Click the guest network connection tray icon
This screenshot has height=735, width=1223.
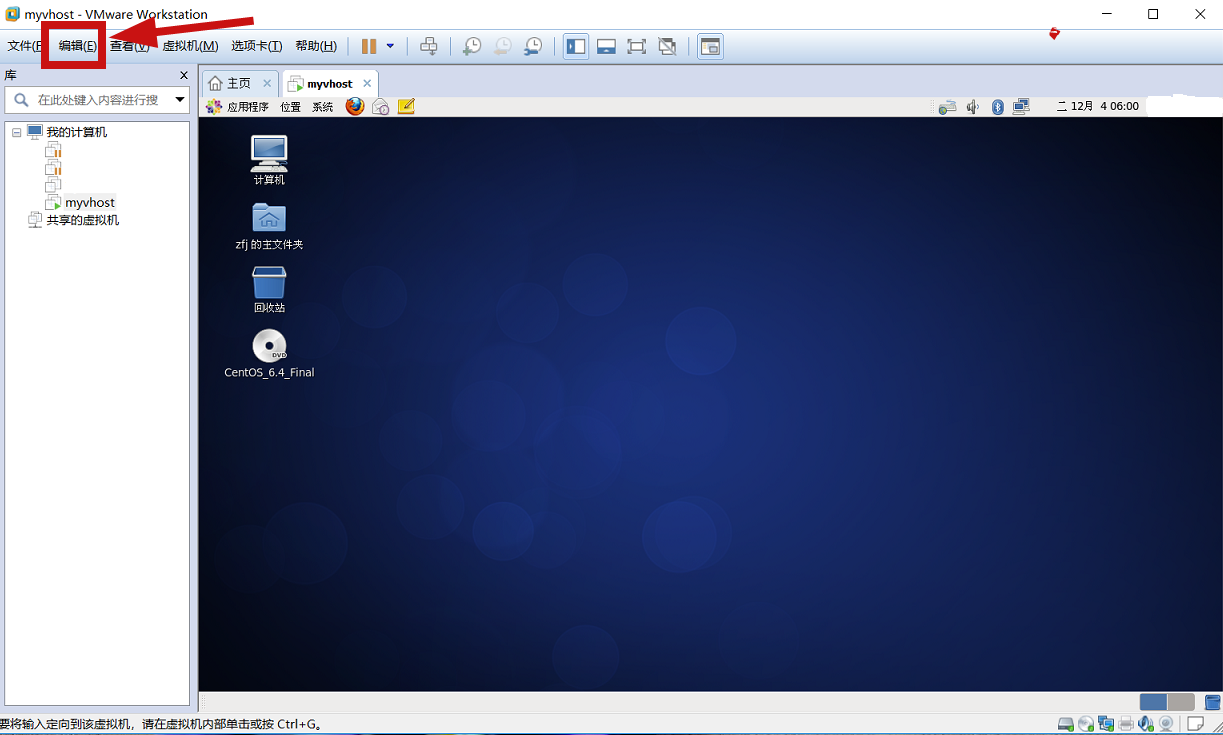pyautogui.click(x=1021, y=107)
